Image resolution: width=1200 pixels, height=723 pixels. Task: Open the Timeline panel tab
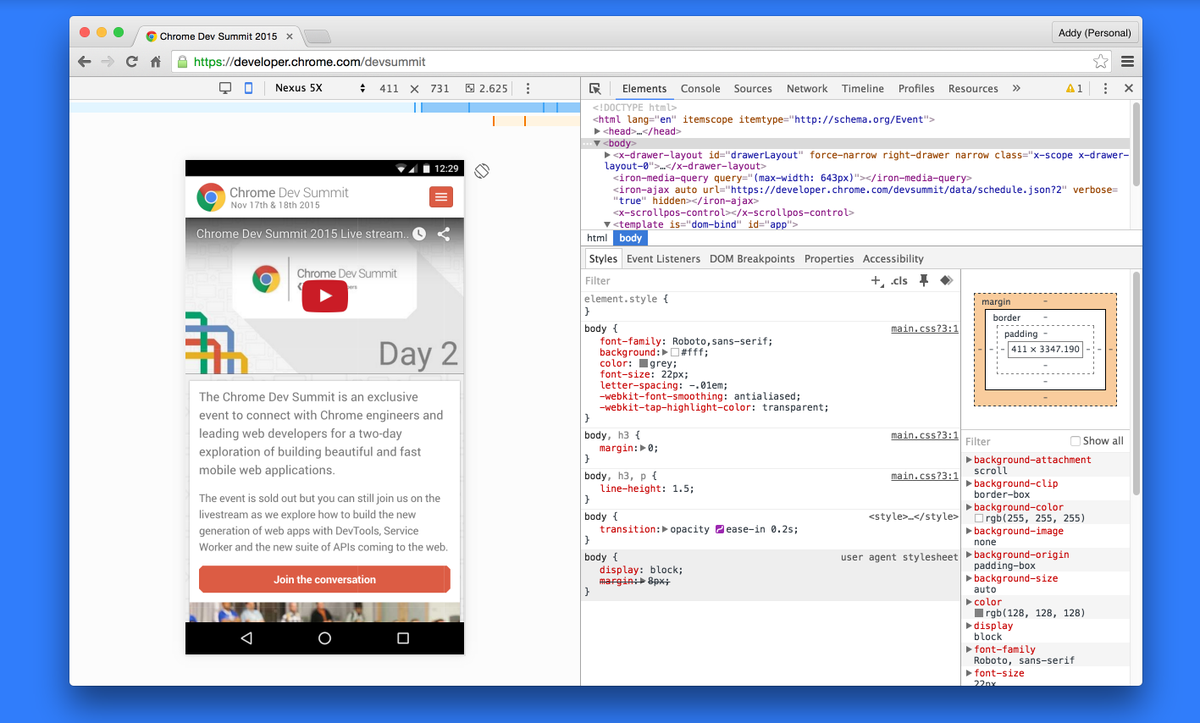click(862, 88)
